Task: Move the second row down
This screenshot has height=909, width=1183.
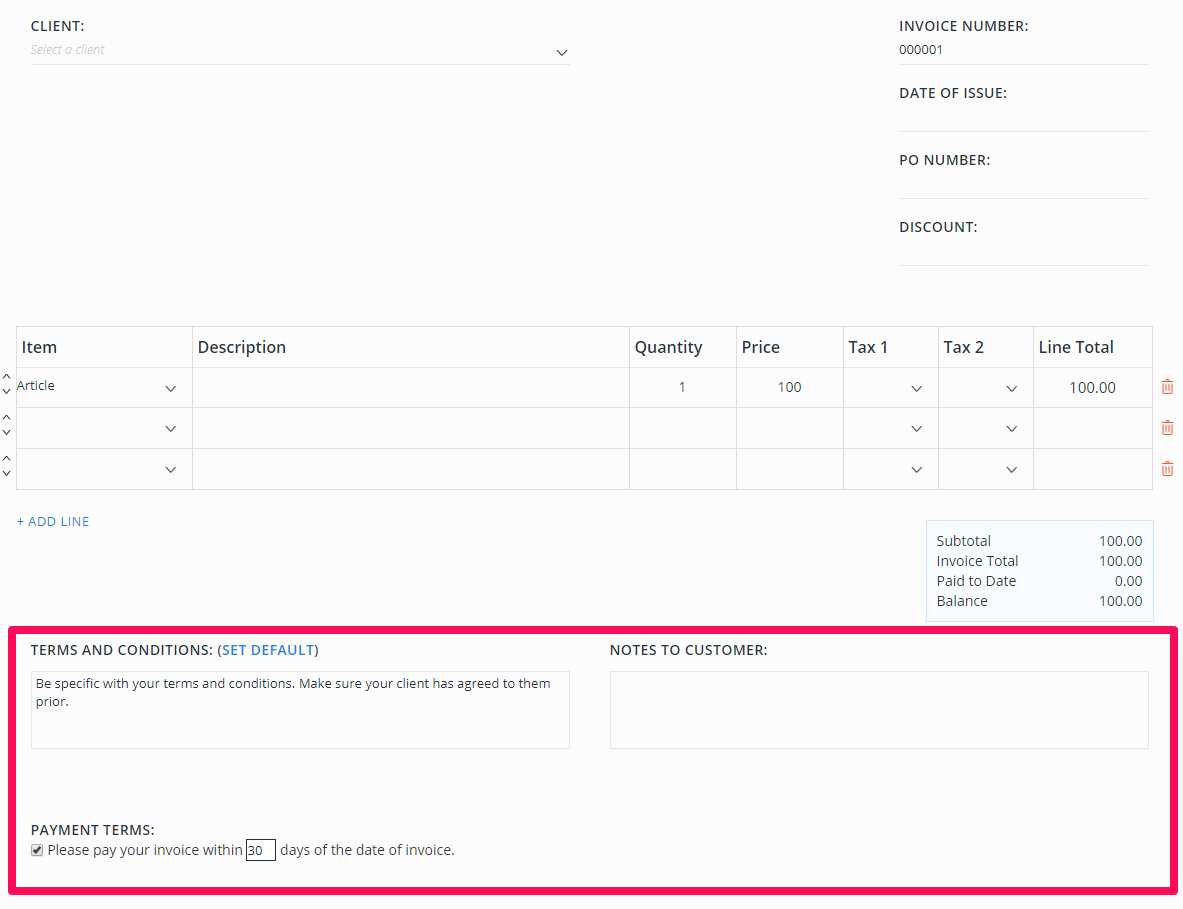Action: pos(6,433)
